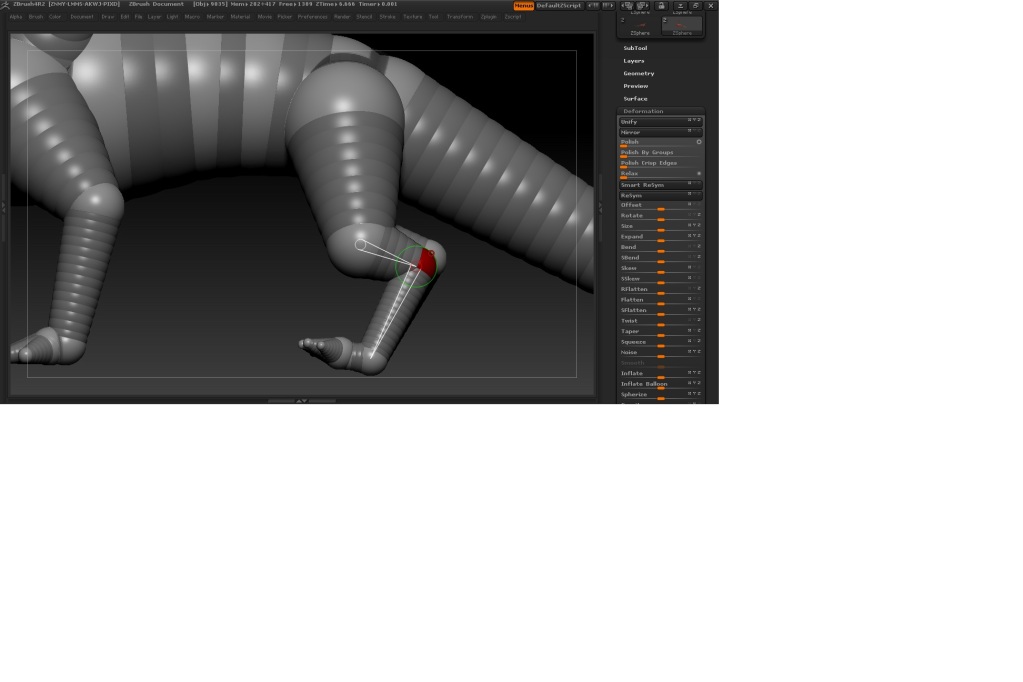This screenshot has height=682, width=1023.
Task: Click the Noise deformation slider handle
Action: tap(660, 356)
